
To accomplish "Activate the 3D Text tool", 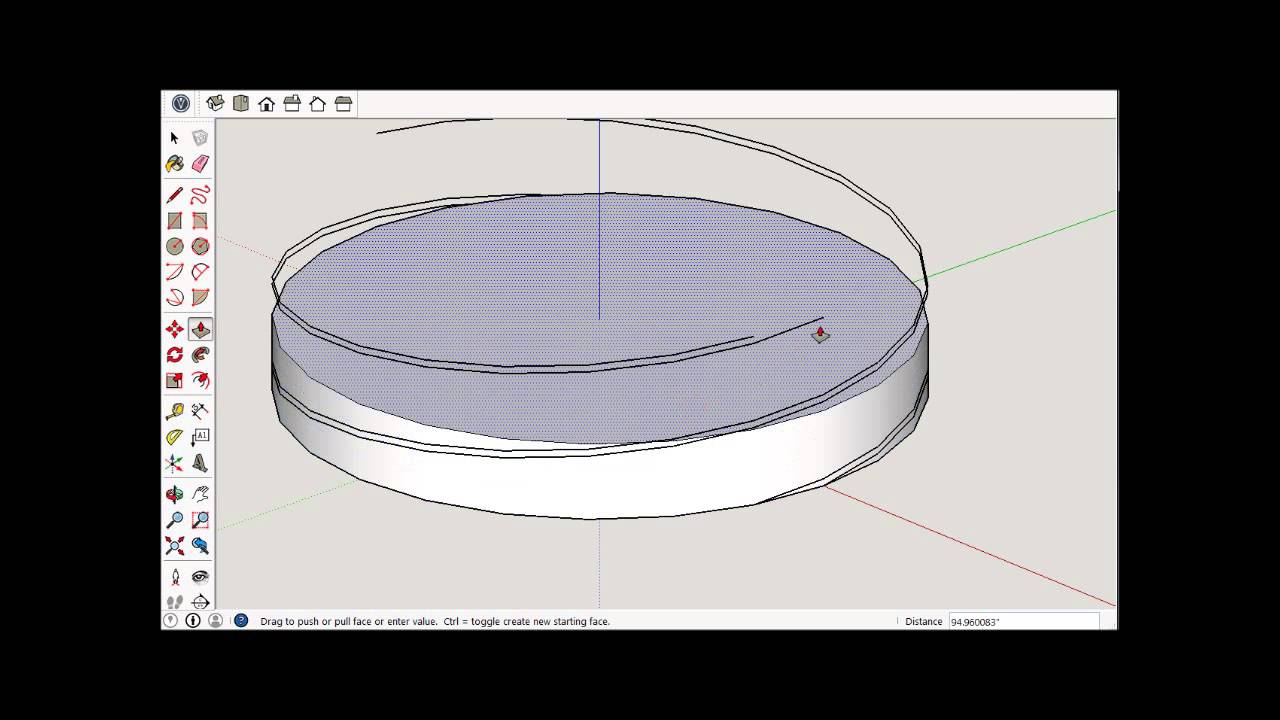I will (200, 463).
